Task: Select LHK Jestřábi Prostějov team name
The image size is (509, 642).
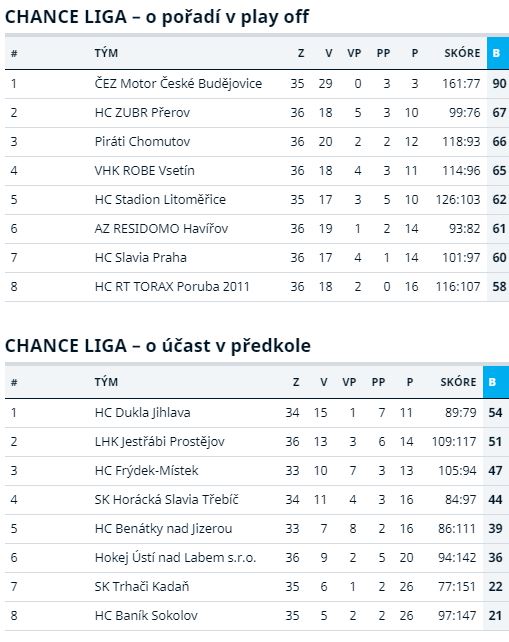Action: [159, 442]
